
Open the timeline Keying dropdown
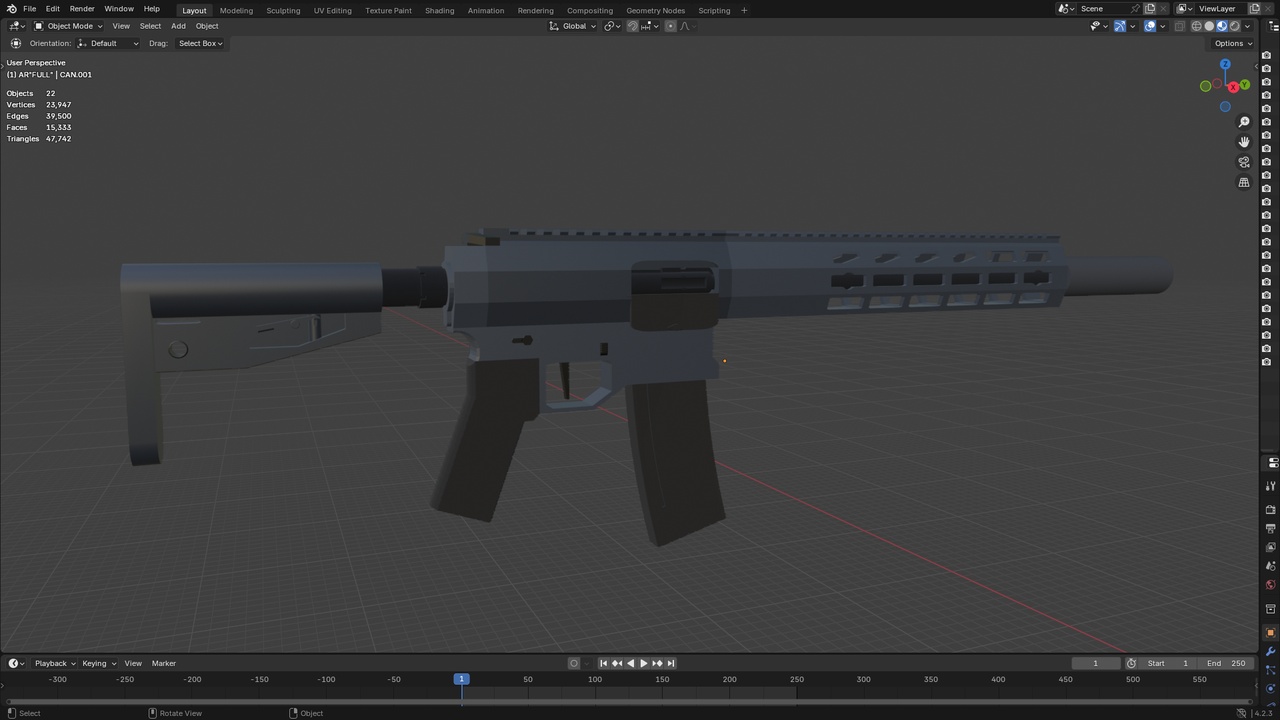pyautogui.click(x=99, y=663)
